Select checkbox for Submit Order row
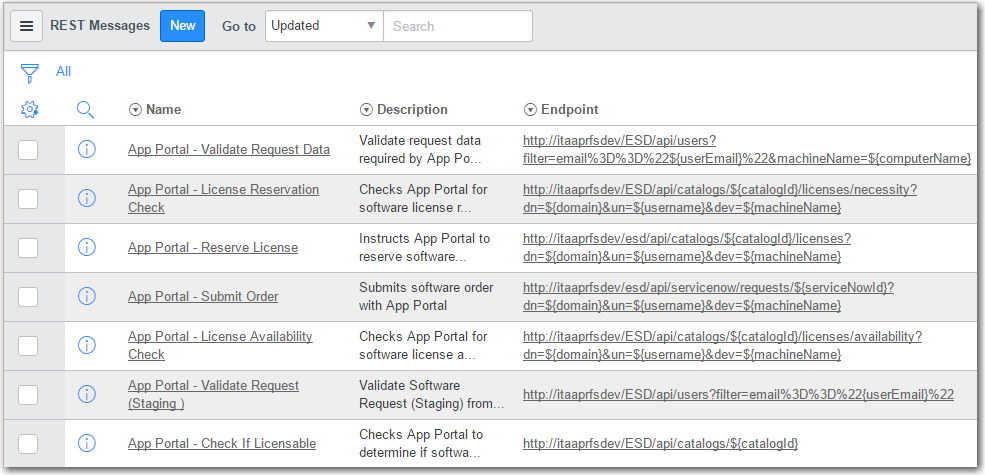Image resolution: width=985 pixels, height=475 pixels. pyautogui.click(x=28, y=297)
